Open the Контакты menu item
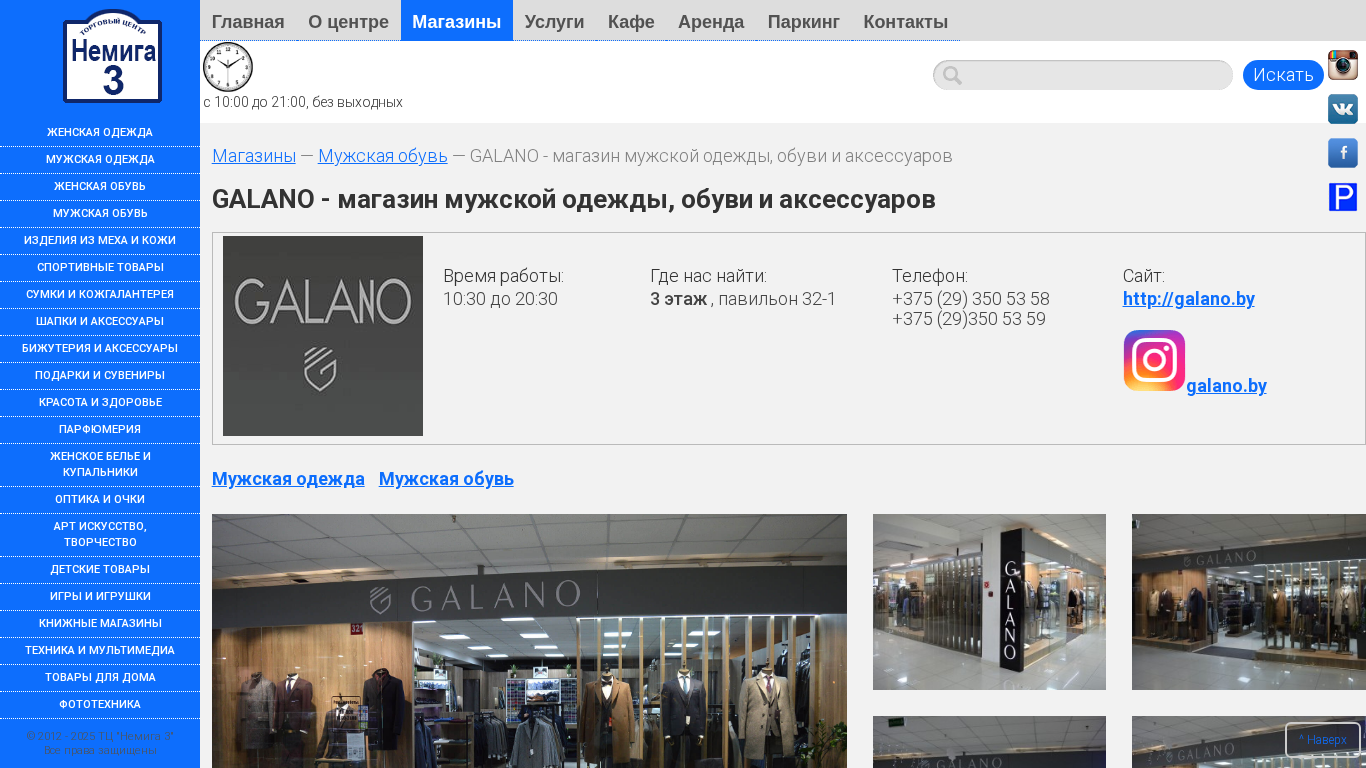Image resolution: width=1366 pixels, height=768 pixels. click(906, 21)
